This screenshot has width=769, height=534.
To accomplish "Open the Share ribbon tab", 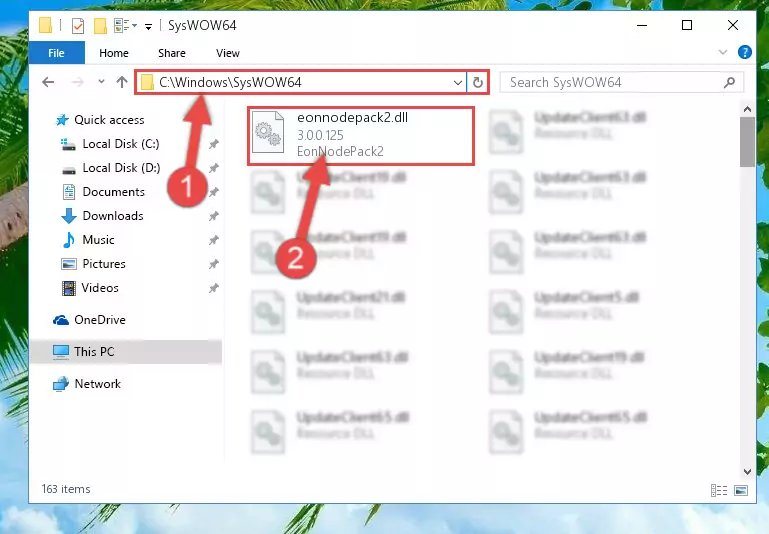I will coord(172,53).
